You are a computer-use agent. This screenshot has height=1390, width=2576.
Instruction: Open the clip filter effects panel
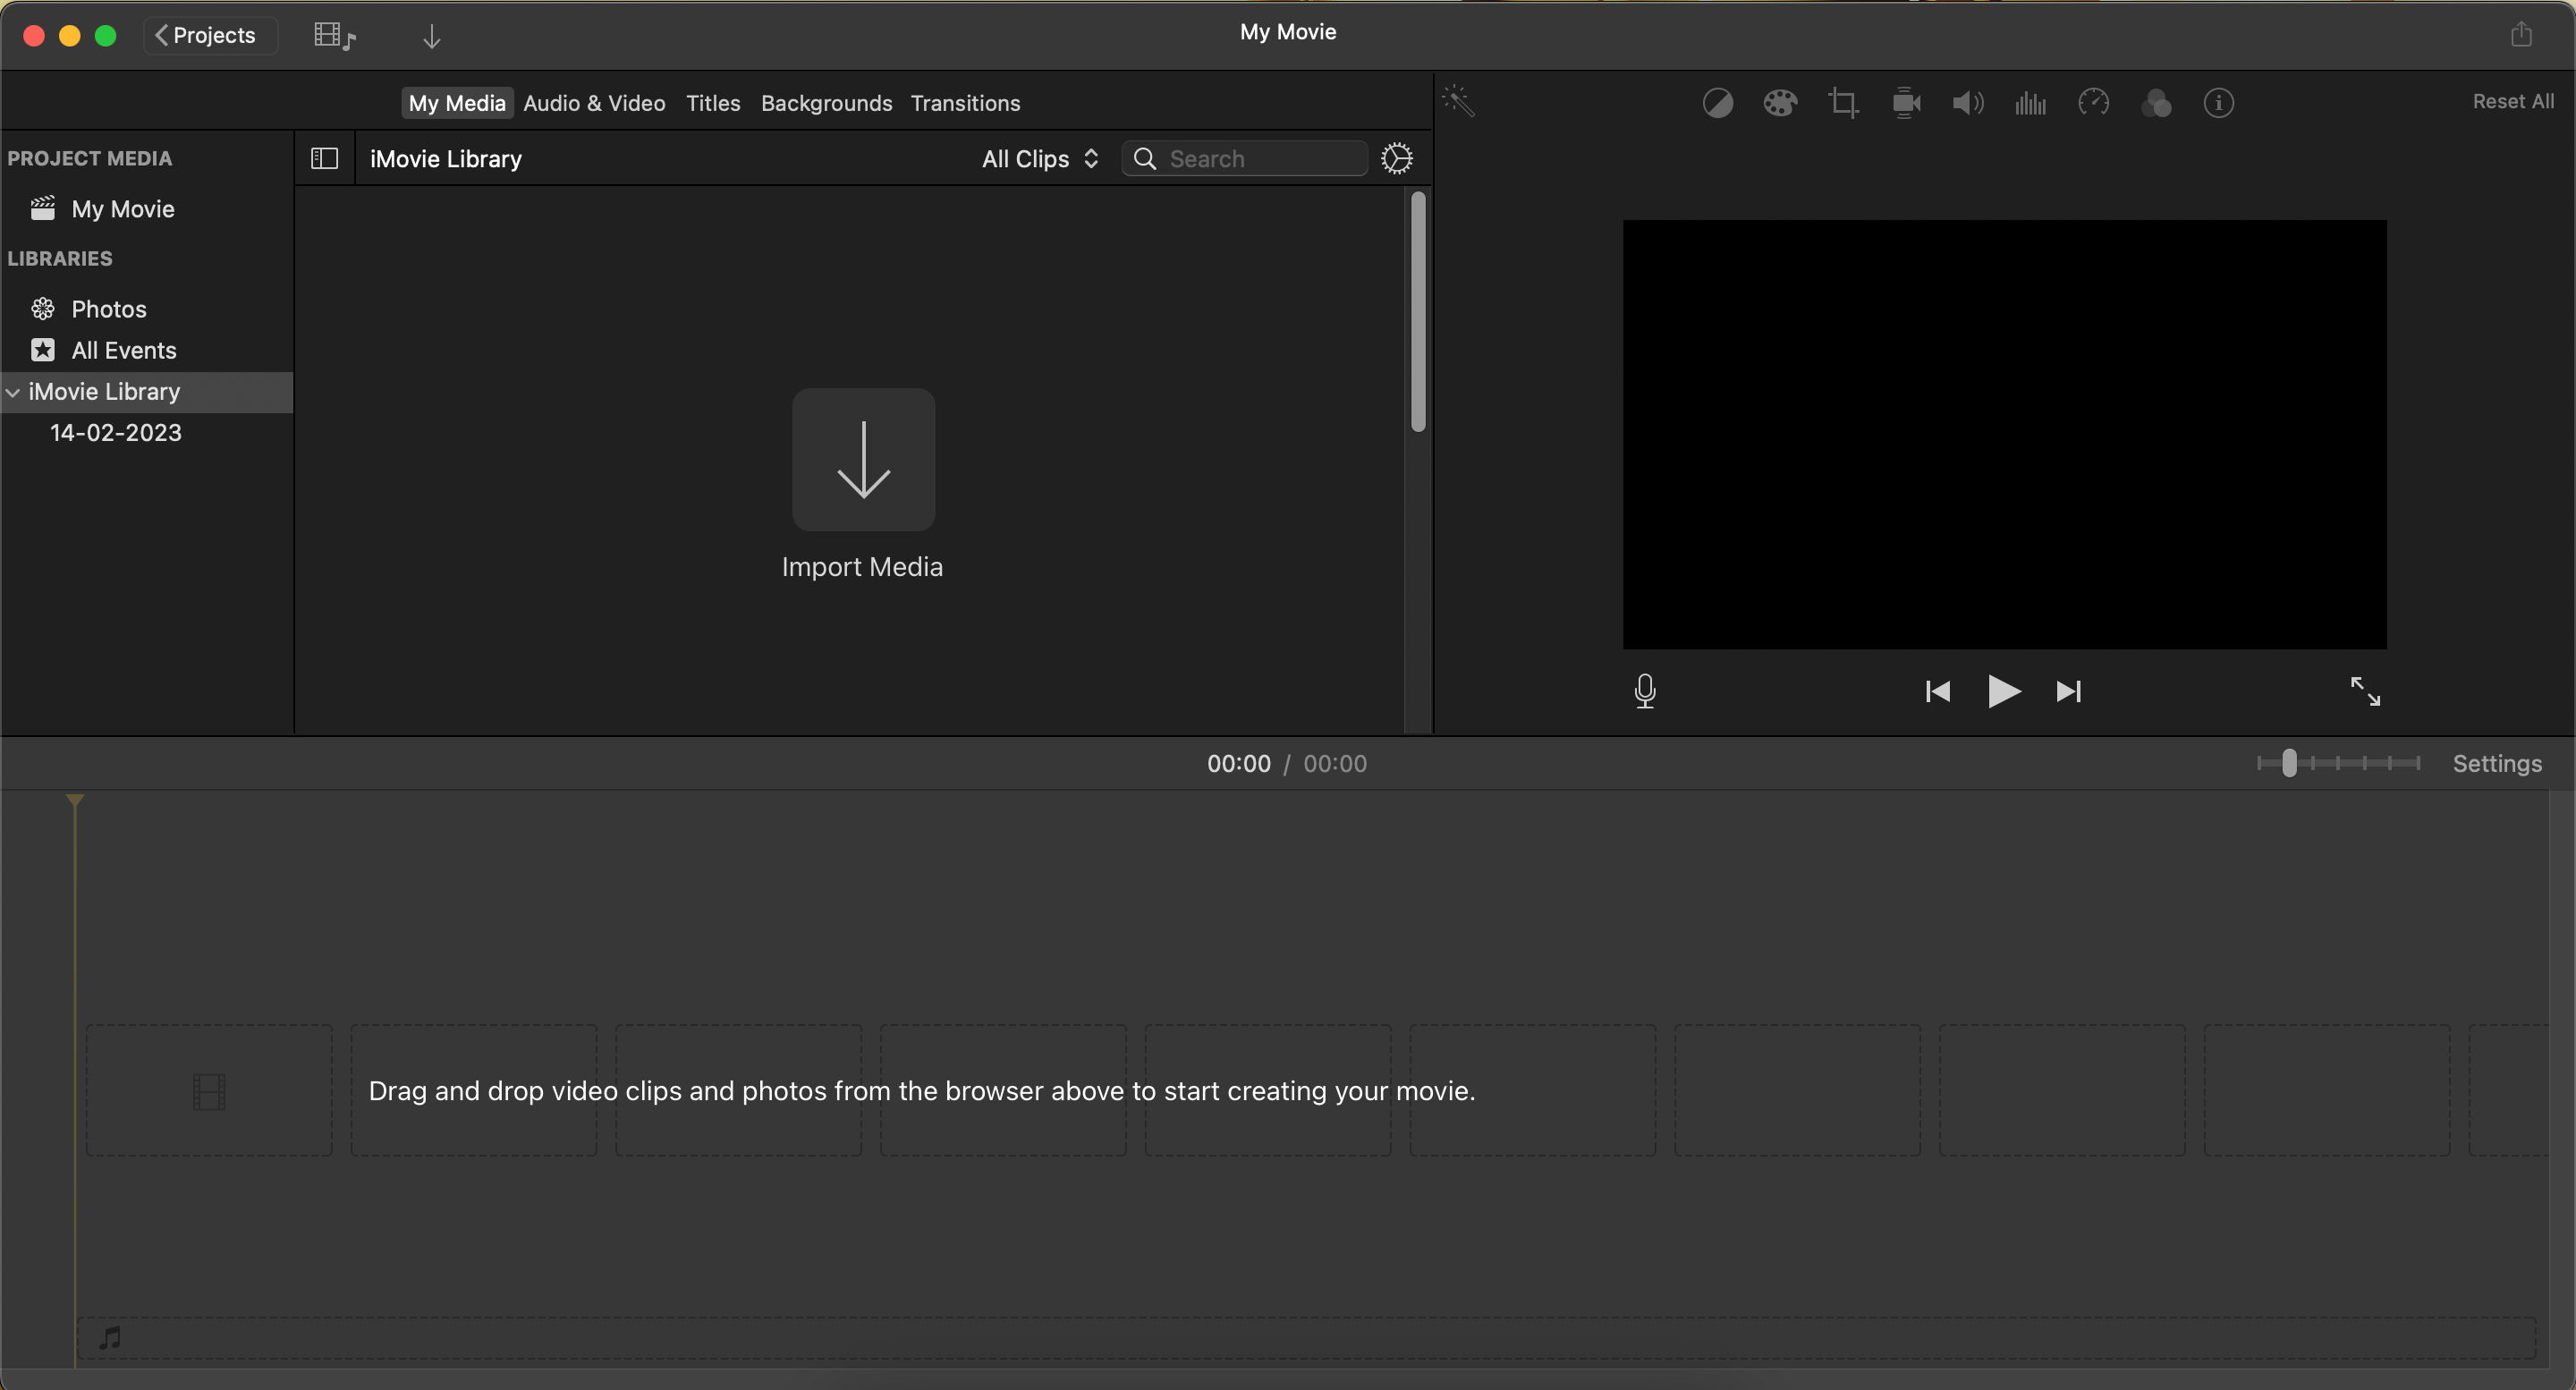click(2157, 102)
